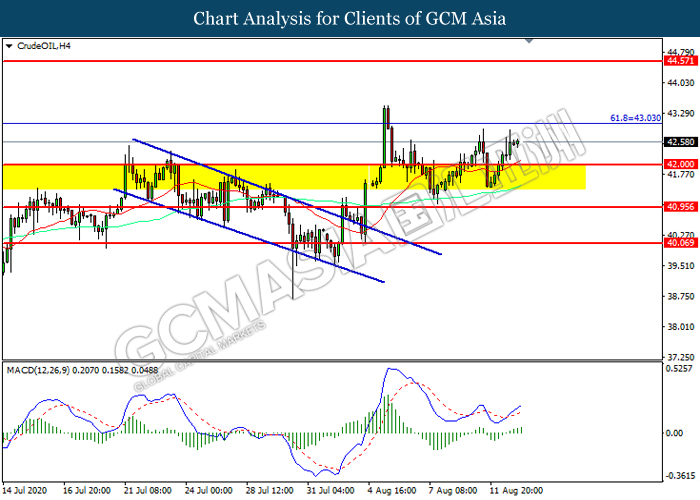Click the 43.290 price axis value
700x500 pixels.
[x=681, y=113]
